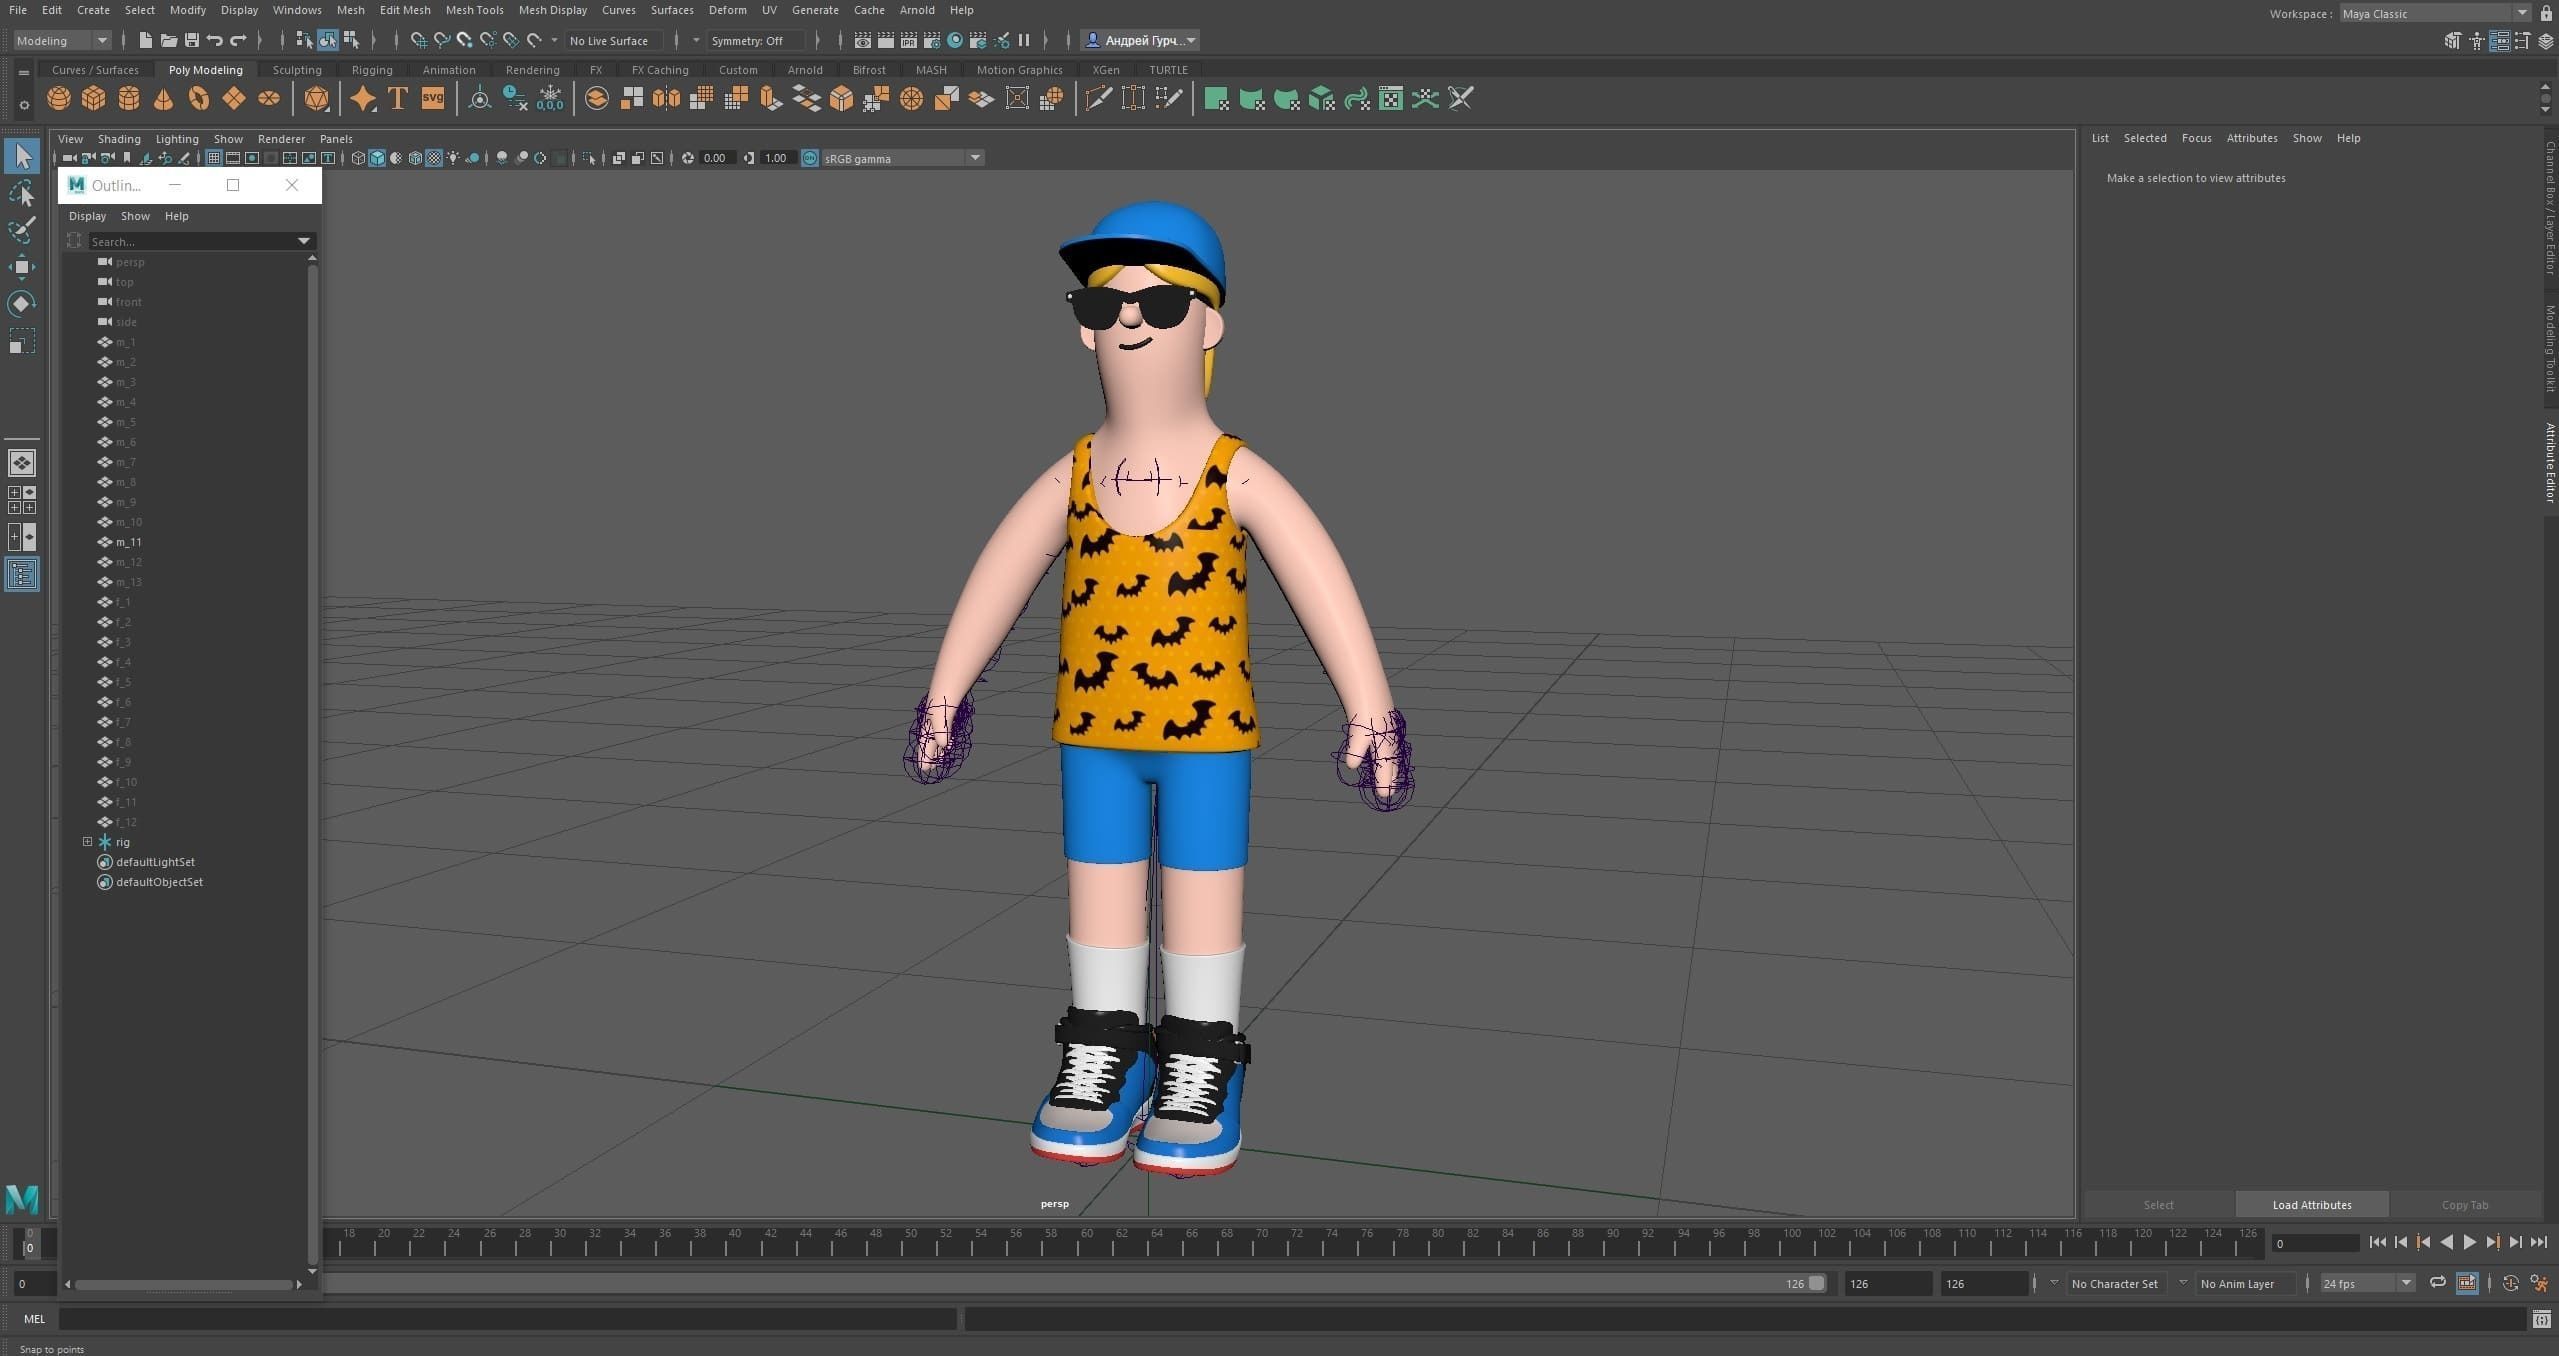
Task: Click the Load Attributes button
Action: pyautogui.click(x=2311, y=1204)
